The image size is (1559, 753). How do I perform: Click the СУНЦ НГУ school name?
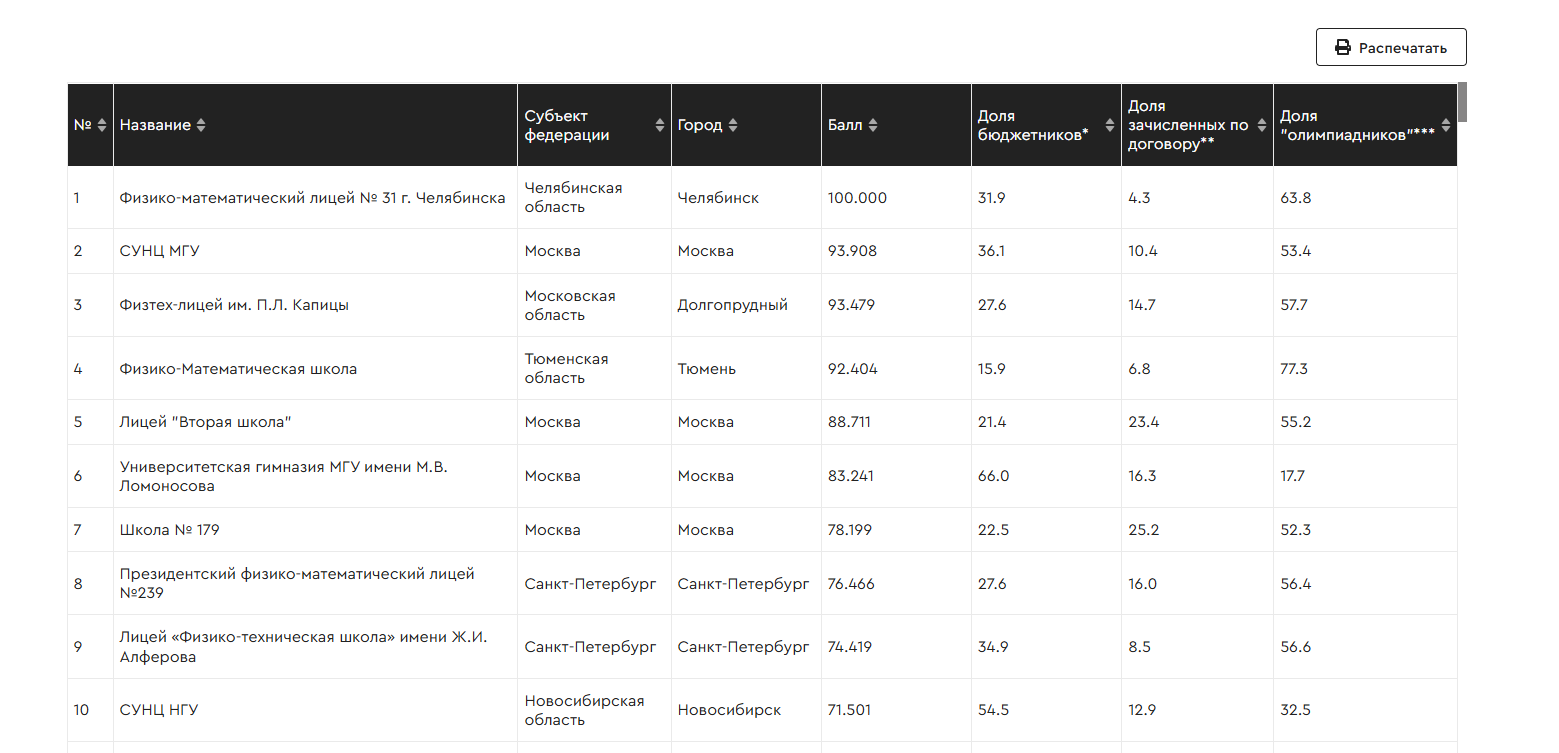(159, 710)
